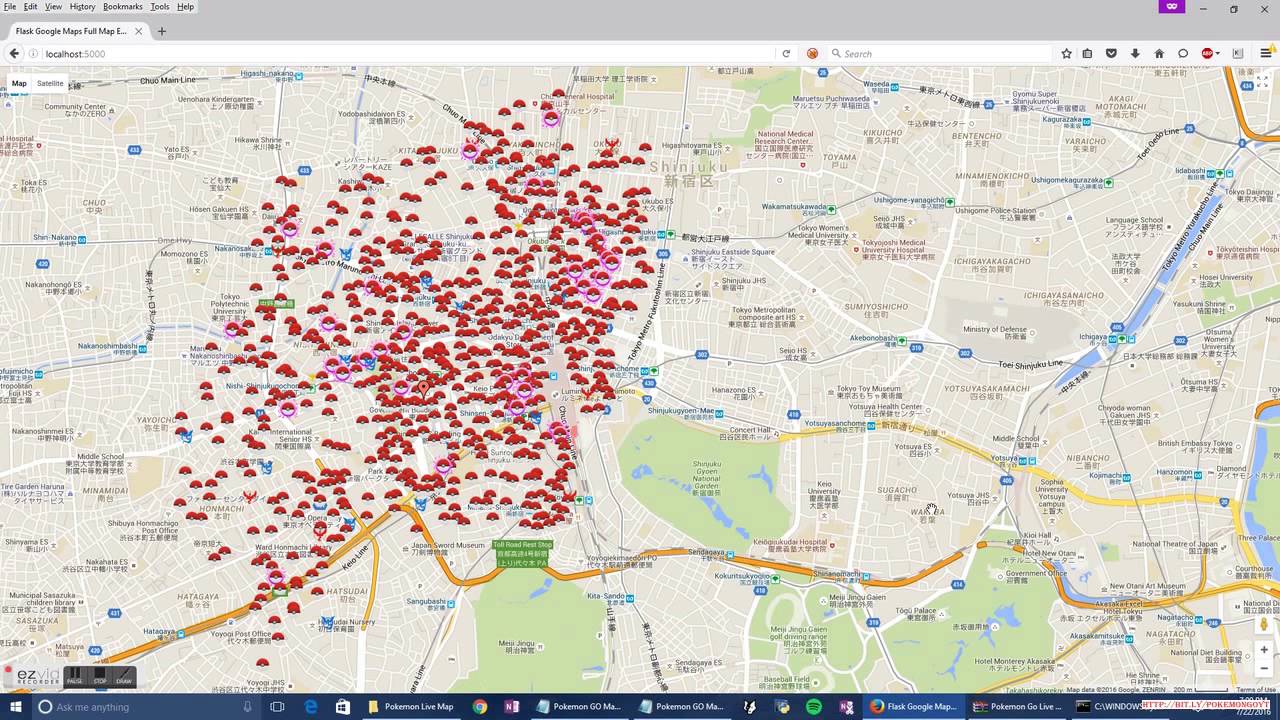
Task: Click the K extension icon in the toolbar
Action: (x=1238, y=53)
